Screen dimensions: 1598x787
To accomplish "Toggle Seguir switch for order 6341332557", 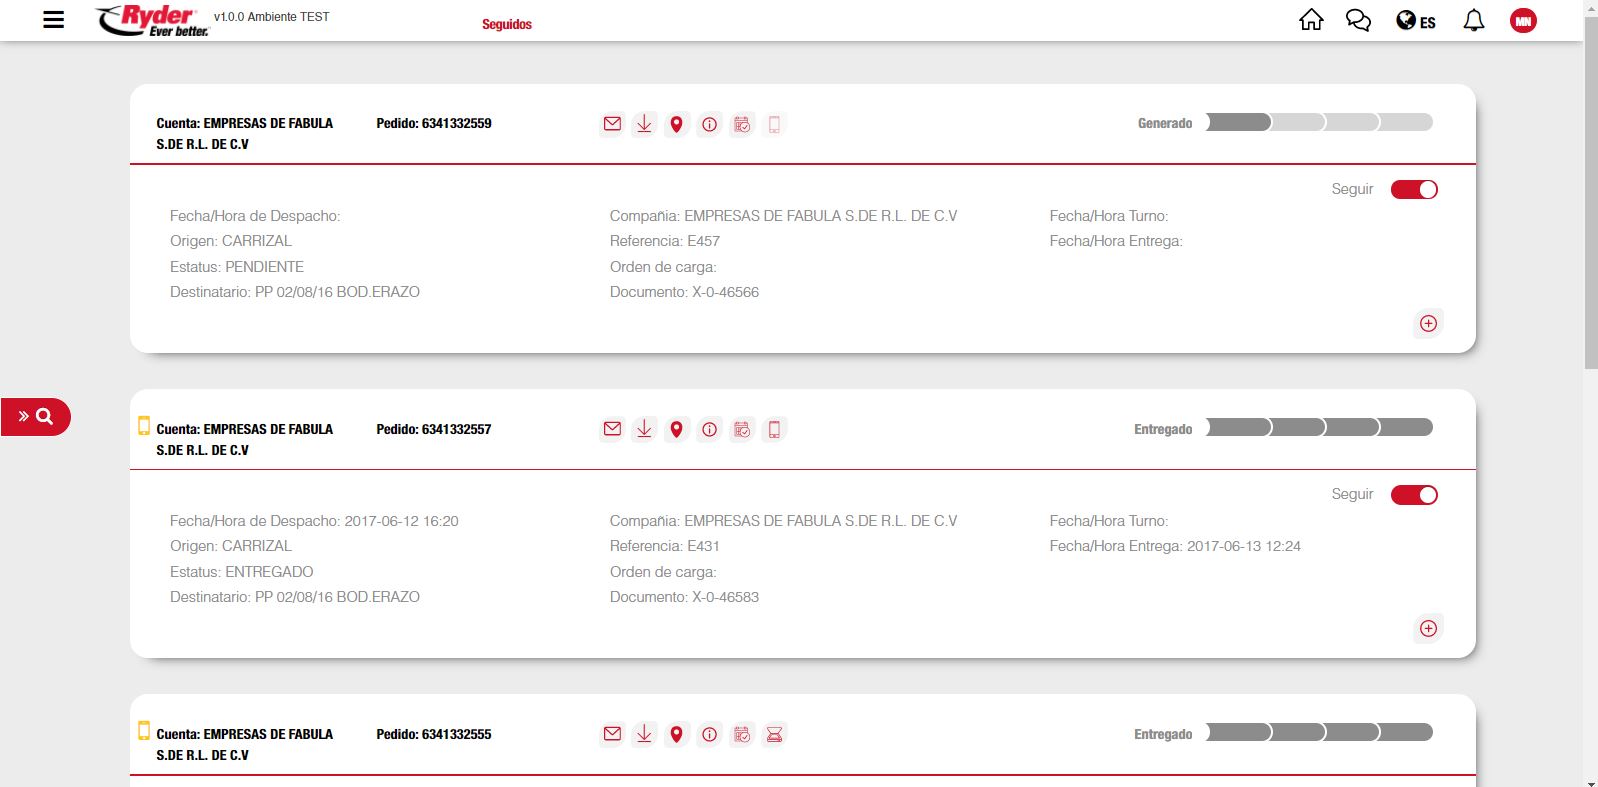I will pos(1414,495).
